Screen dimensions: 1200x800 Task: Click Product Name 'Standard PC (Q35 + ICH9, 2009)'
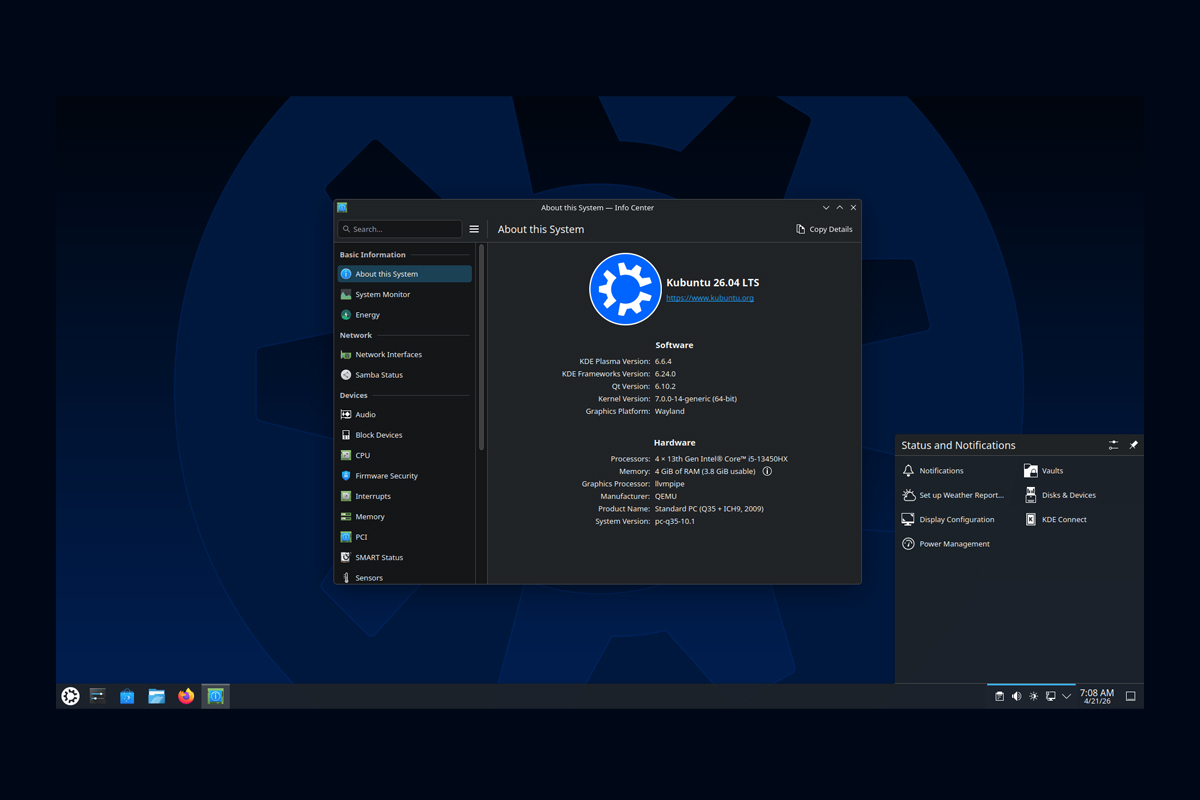(x=709, y=509)
